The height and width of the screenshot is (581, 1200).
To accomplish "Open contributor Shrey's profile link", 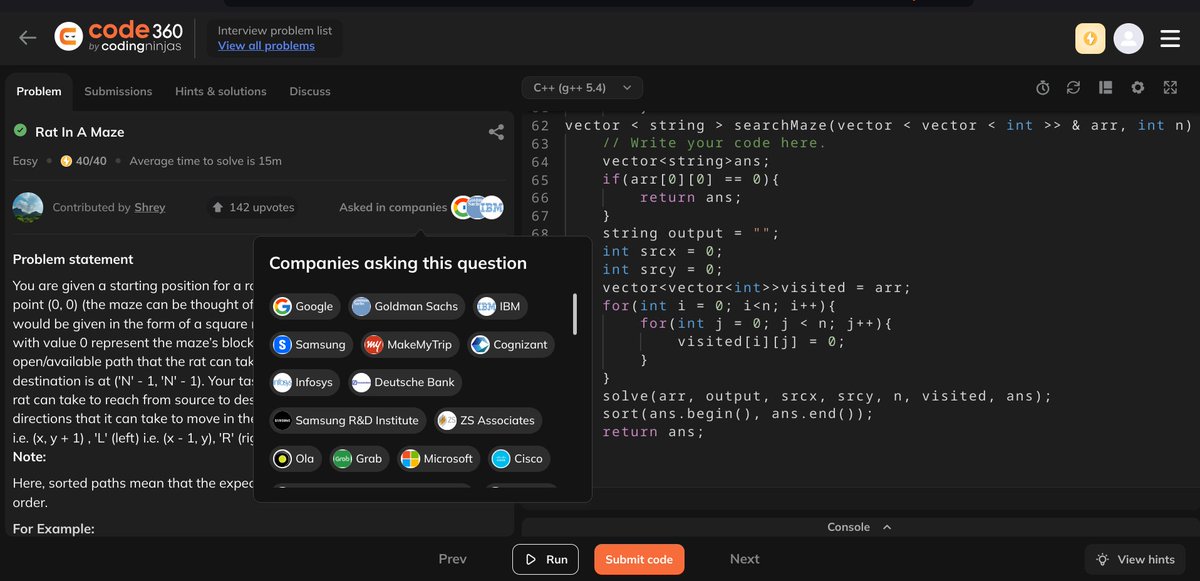I will click(150, 207).
